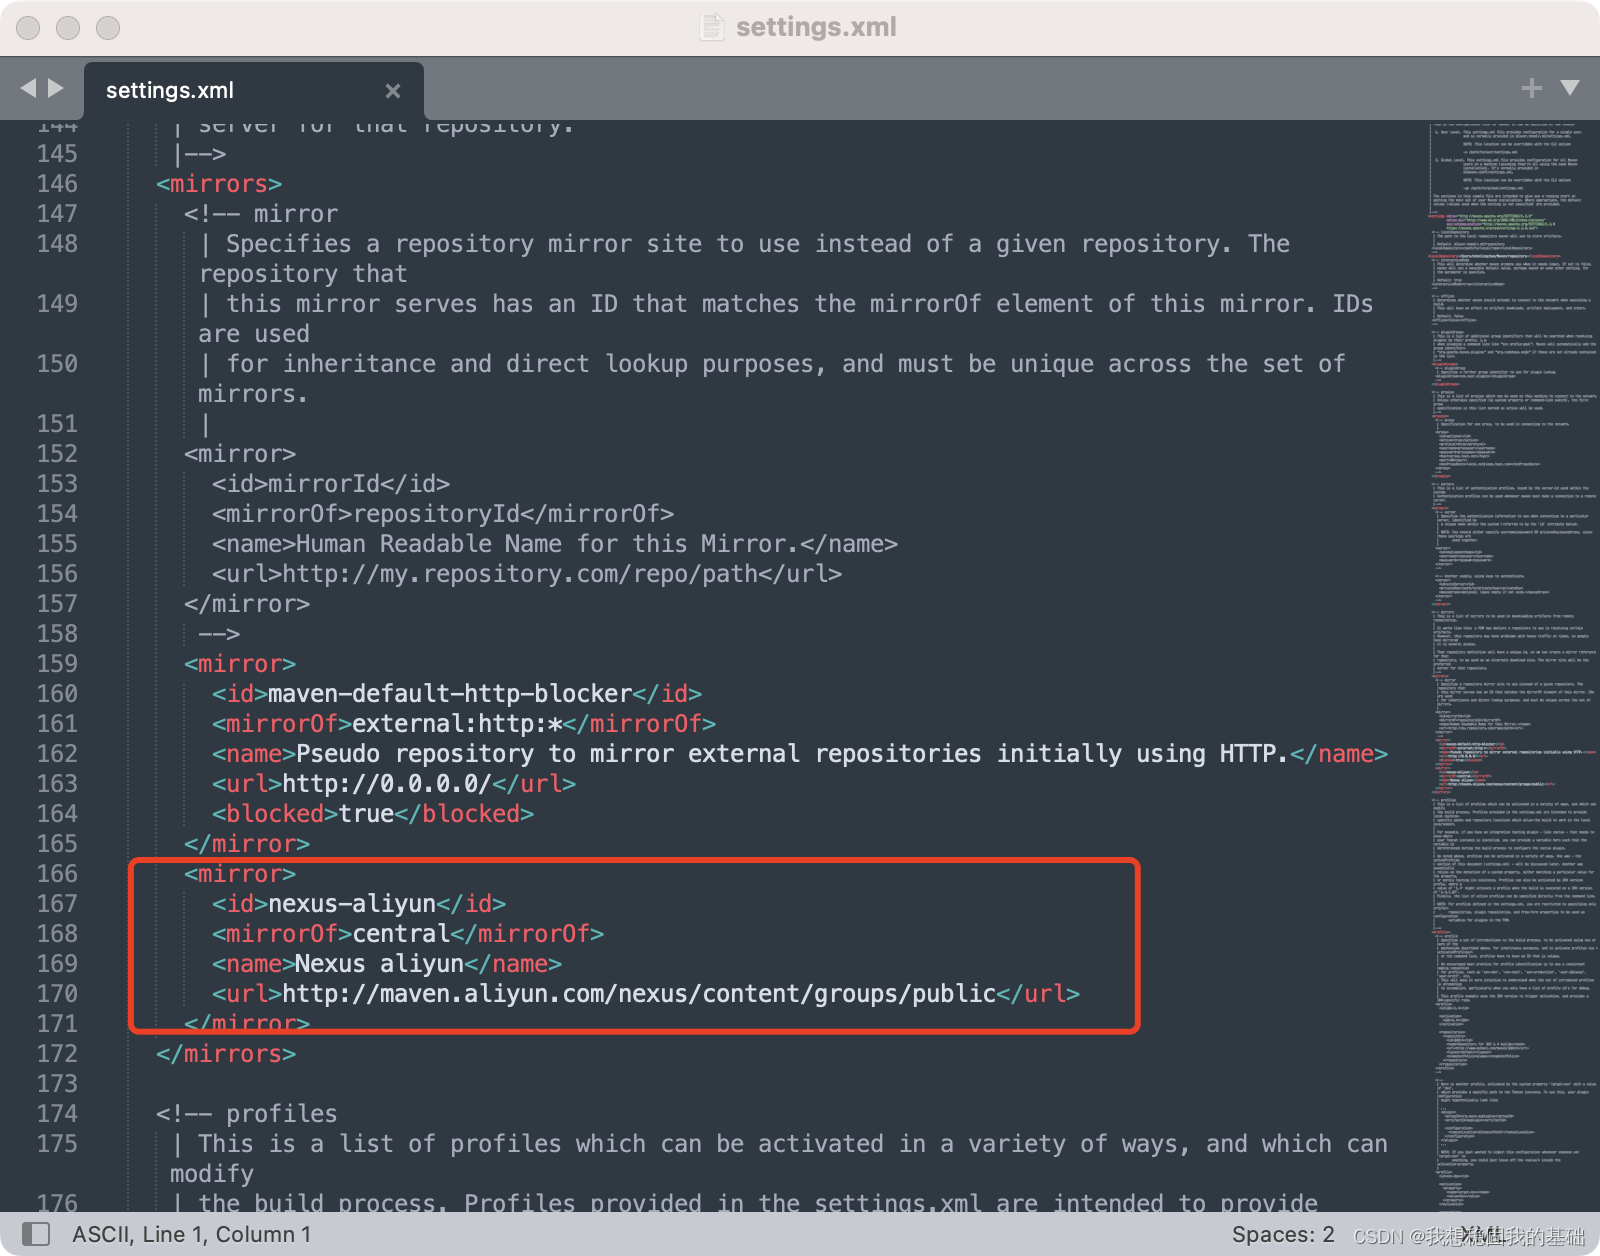Click the opening mirrors tag on line 146

(219, 184)
